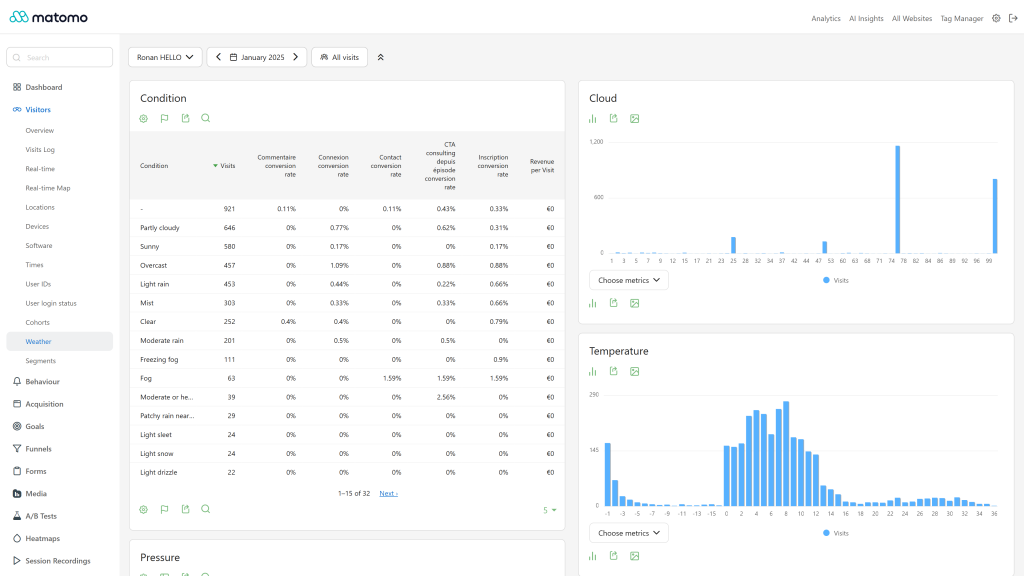Collapse the top controls with double chevron
Screen dimensions: 1024x576
tap(381, 57)
